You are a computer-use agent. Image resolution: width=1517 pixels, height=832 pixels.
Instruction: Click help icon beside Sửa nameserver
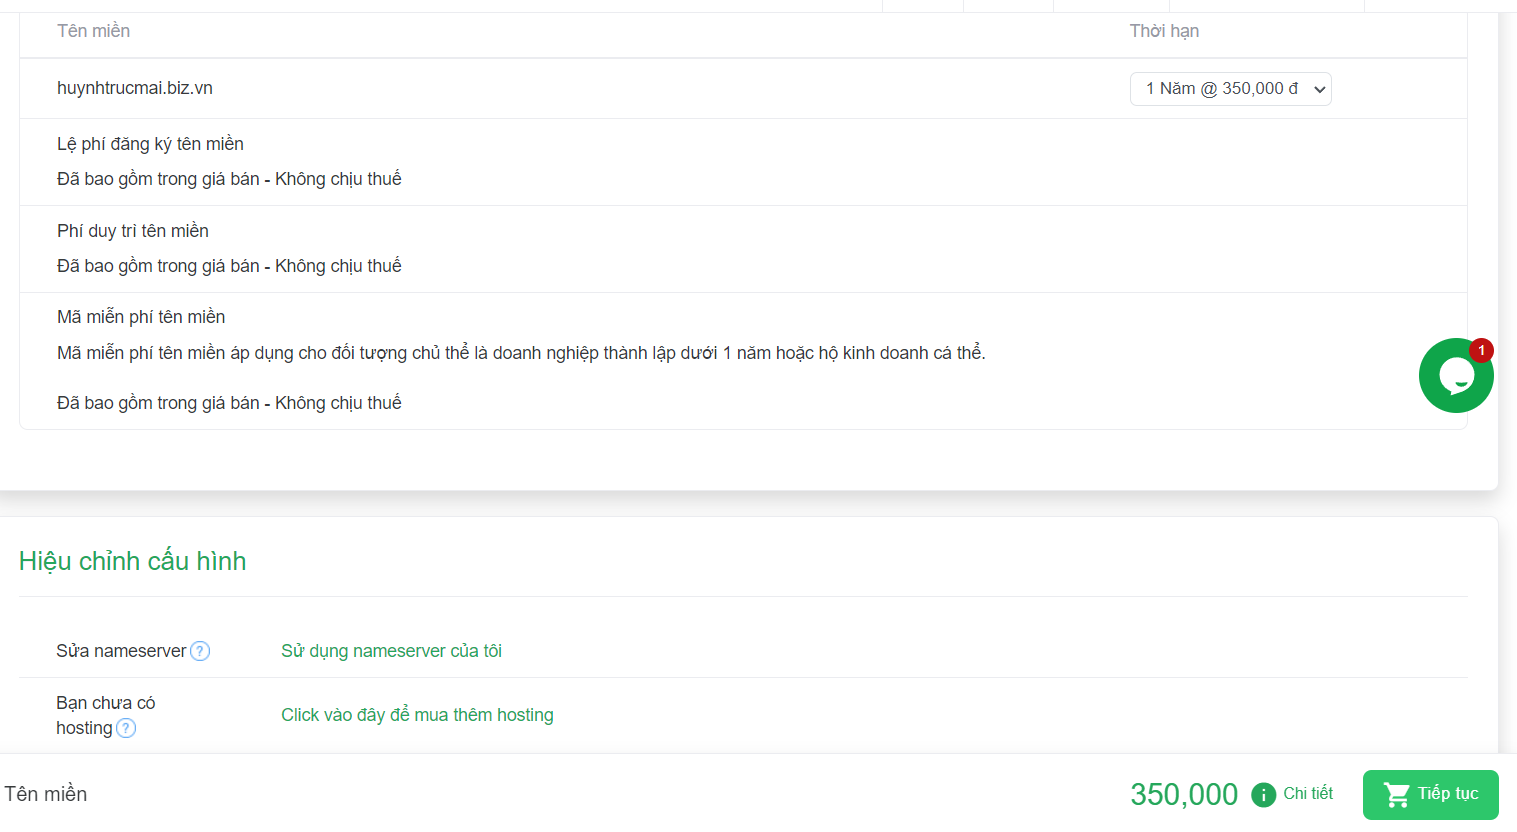[x=200, y=651]
